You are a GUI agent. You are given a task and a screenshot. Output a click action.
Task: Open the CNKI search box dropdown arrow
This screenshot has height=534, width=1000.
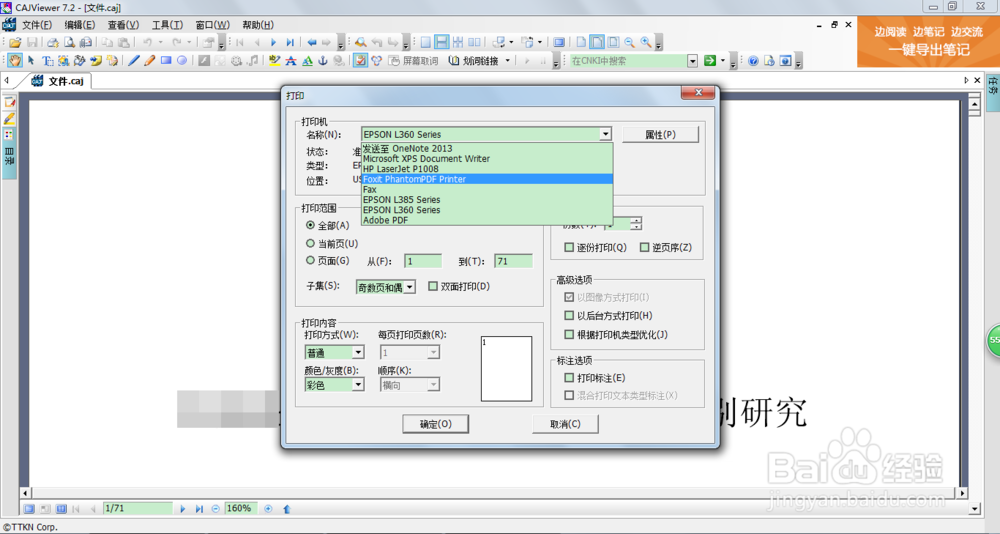tap(692, 61)
